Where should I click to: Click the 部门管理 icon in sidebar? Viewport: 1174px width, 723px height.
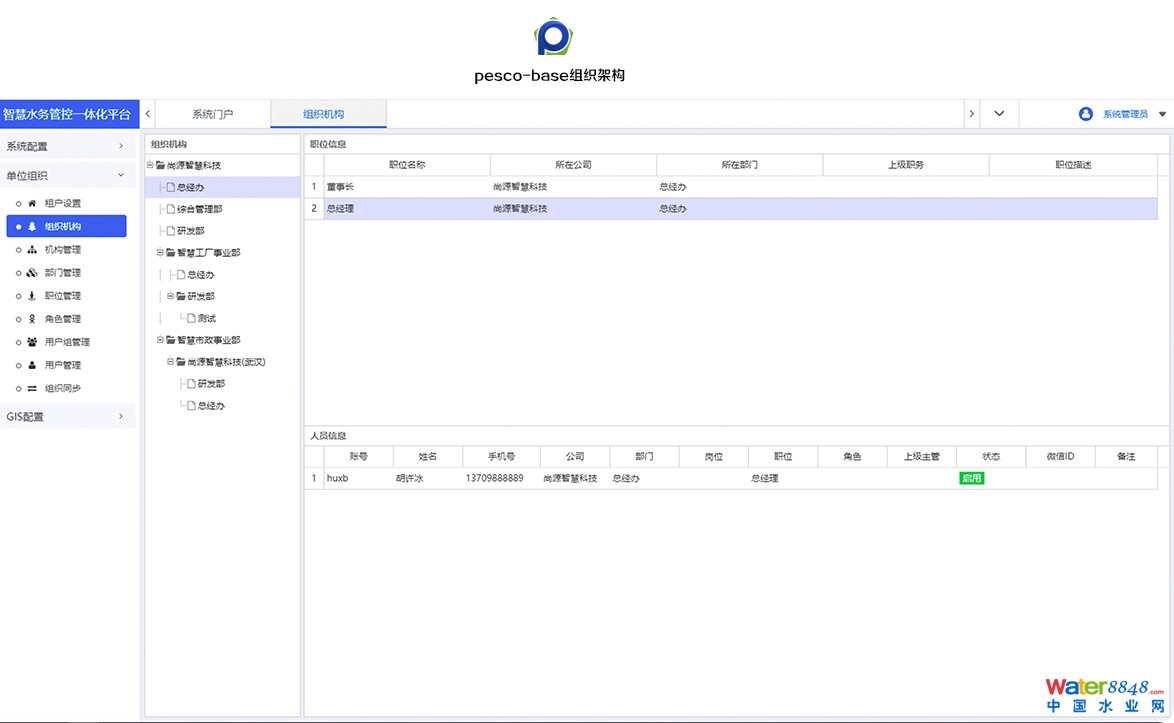click(32, 273)
